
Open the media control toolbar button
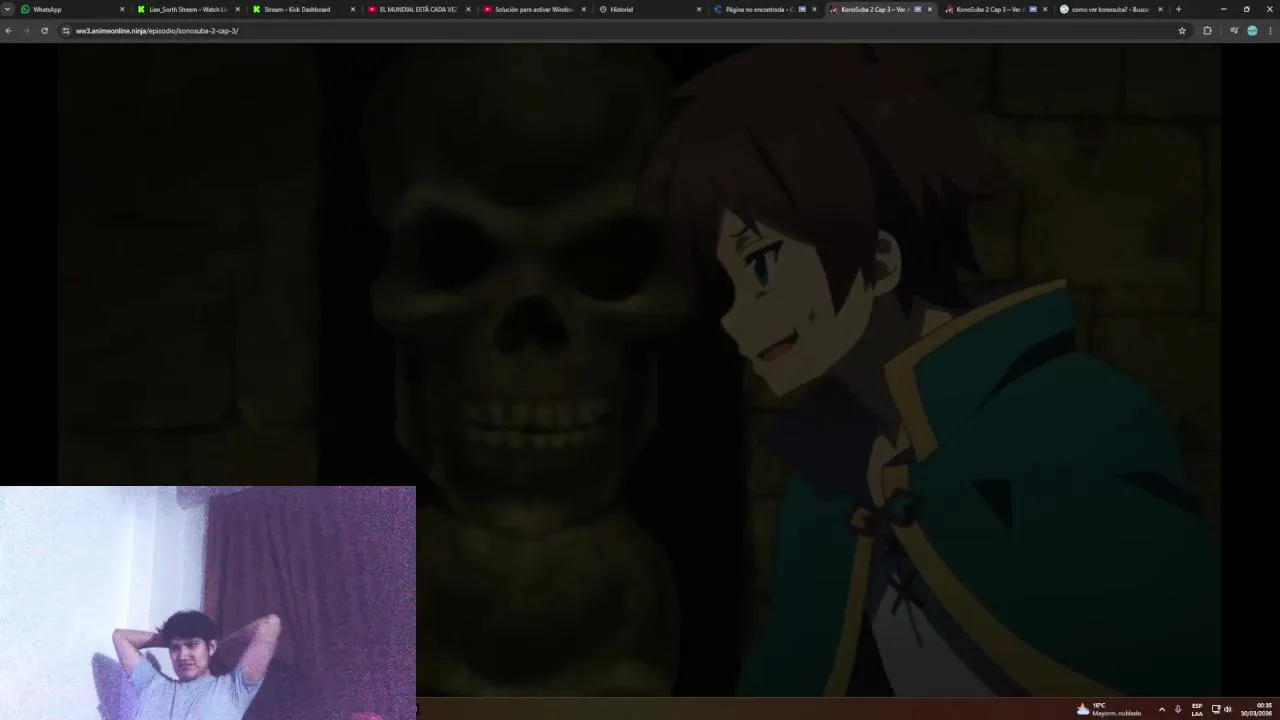[1234, 31]
